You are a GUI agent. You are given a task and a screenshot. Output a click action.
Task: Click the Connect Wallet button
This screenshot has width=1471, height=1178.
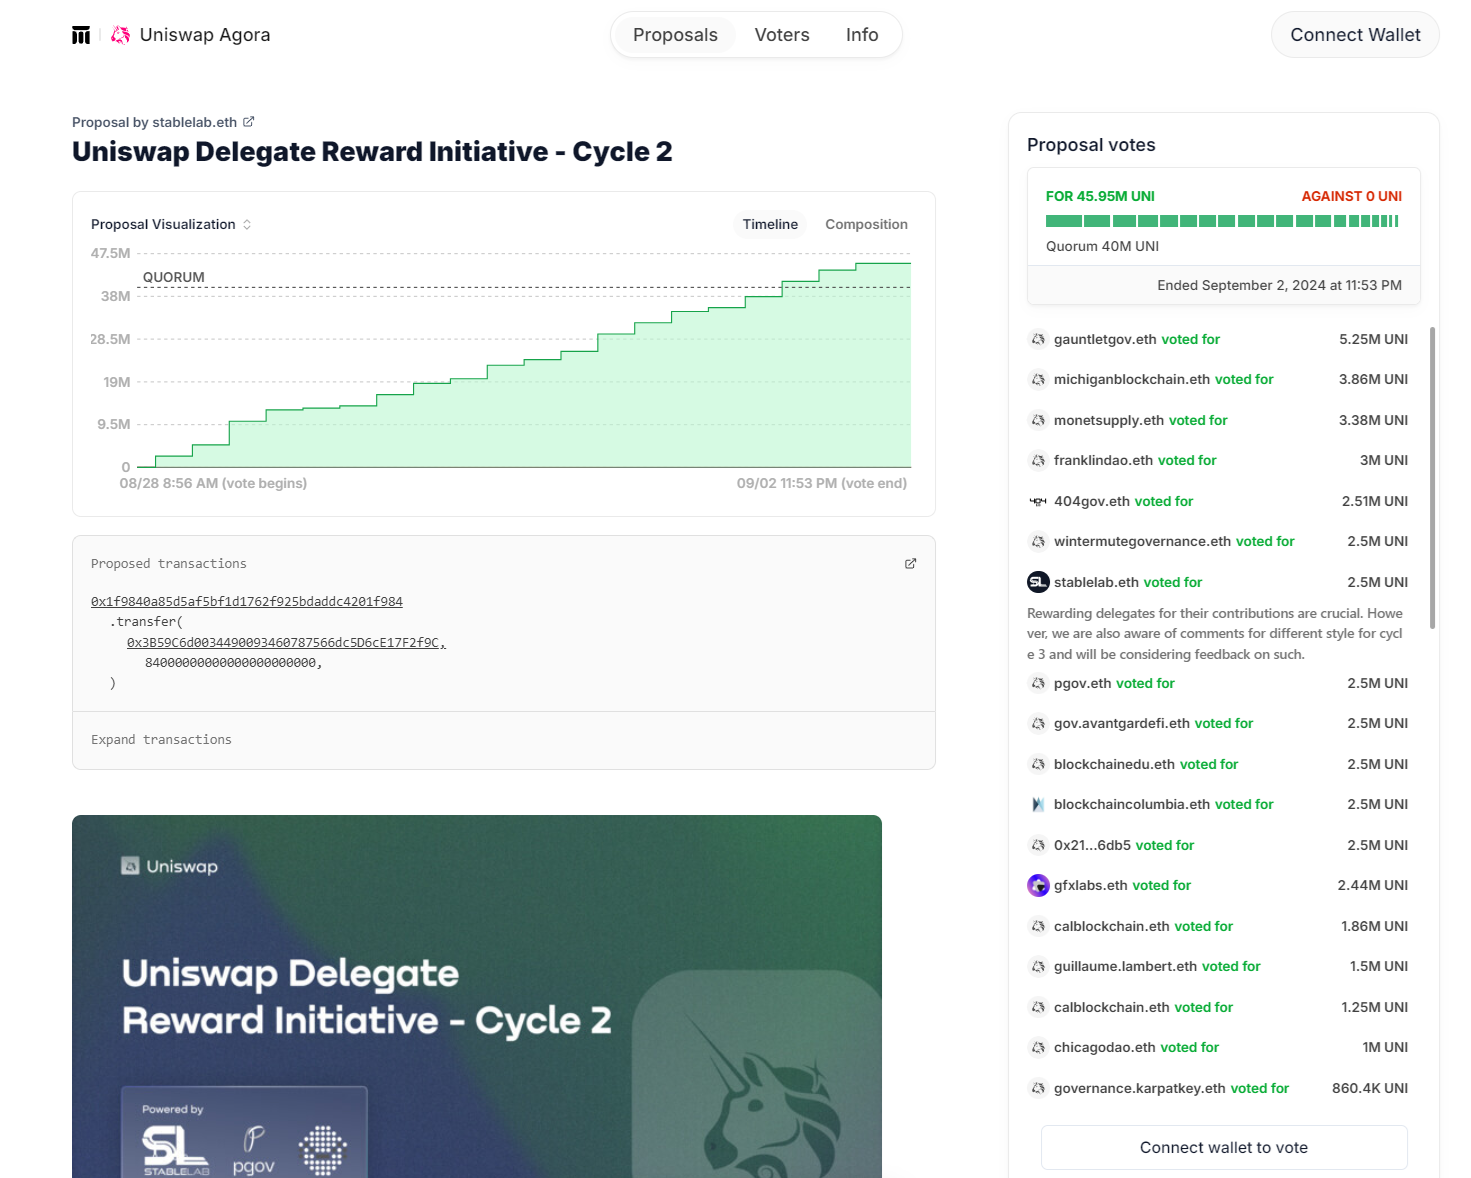click(x=1354, y=35)
